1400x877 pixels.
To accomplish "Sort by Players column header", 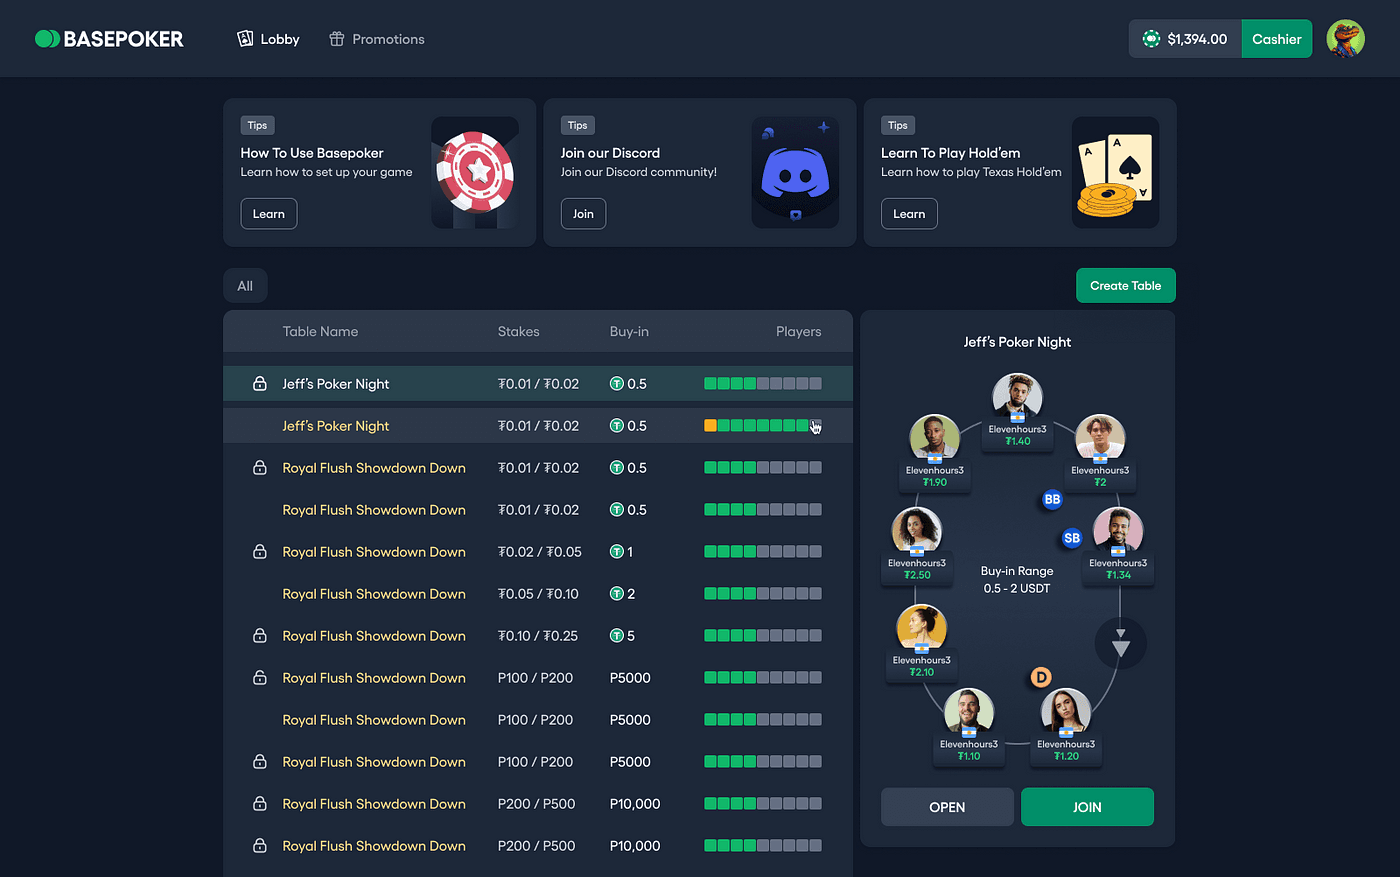I will click(798, 331).
